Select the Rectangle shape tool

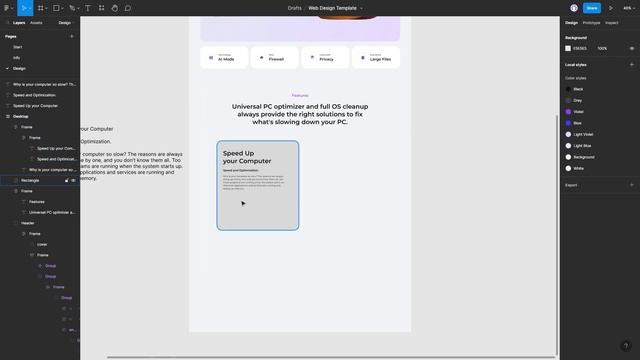56,8
